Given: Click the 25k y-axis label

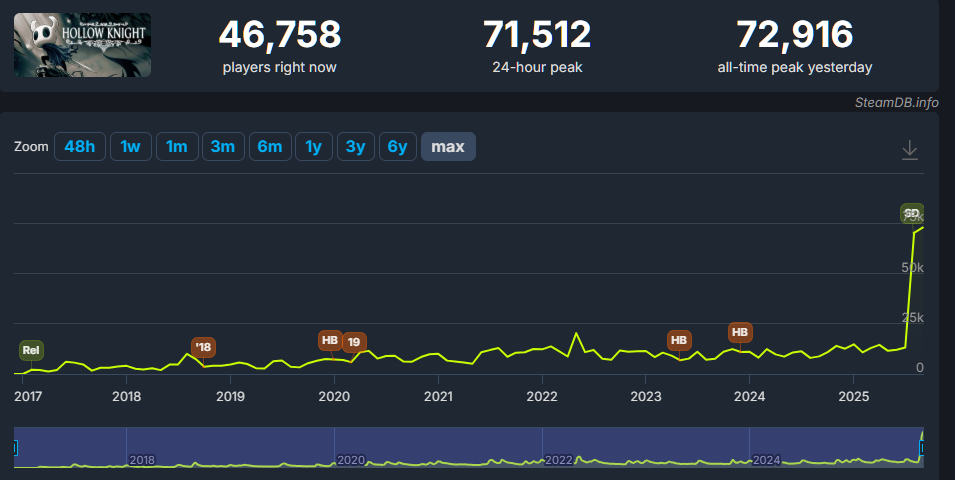Looking at the screenshot, I should tap(912, 317).
